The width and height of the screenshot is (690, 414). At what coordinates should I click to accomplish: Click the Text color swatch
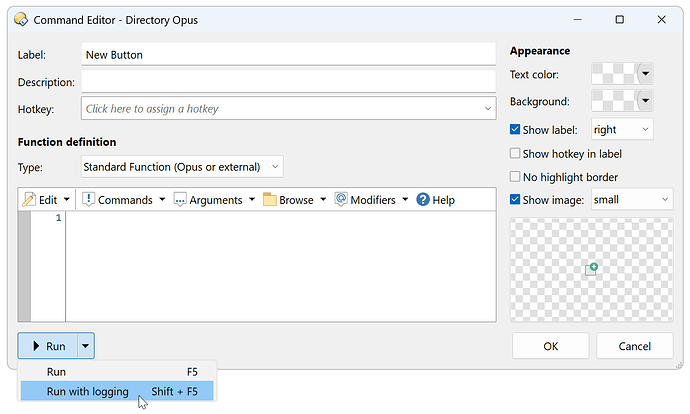[x=614, y=73]
